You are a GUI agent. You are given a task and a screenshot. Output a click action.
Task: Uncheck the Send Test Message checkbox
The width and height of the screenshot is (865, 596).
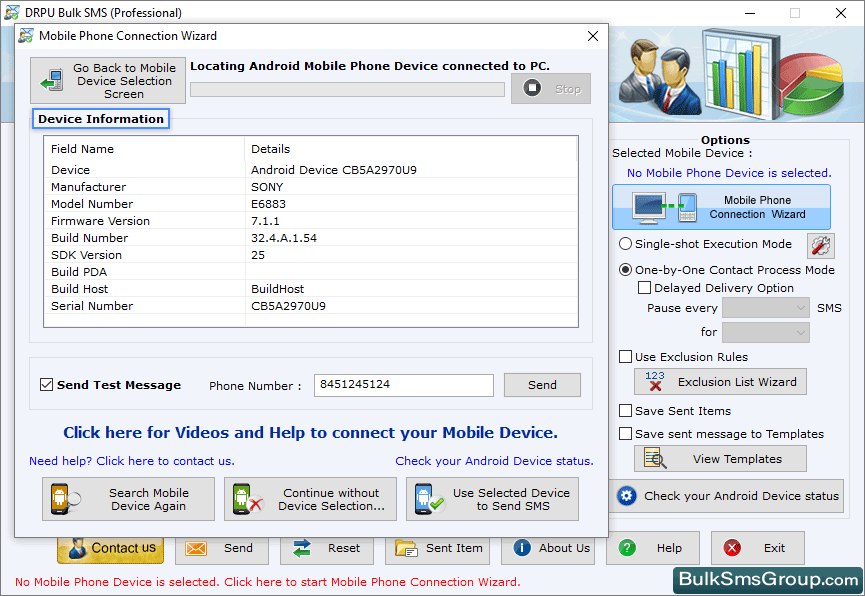46,385
